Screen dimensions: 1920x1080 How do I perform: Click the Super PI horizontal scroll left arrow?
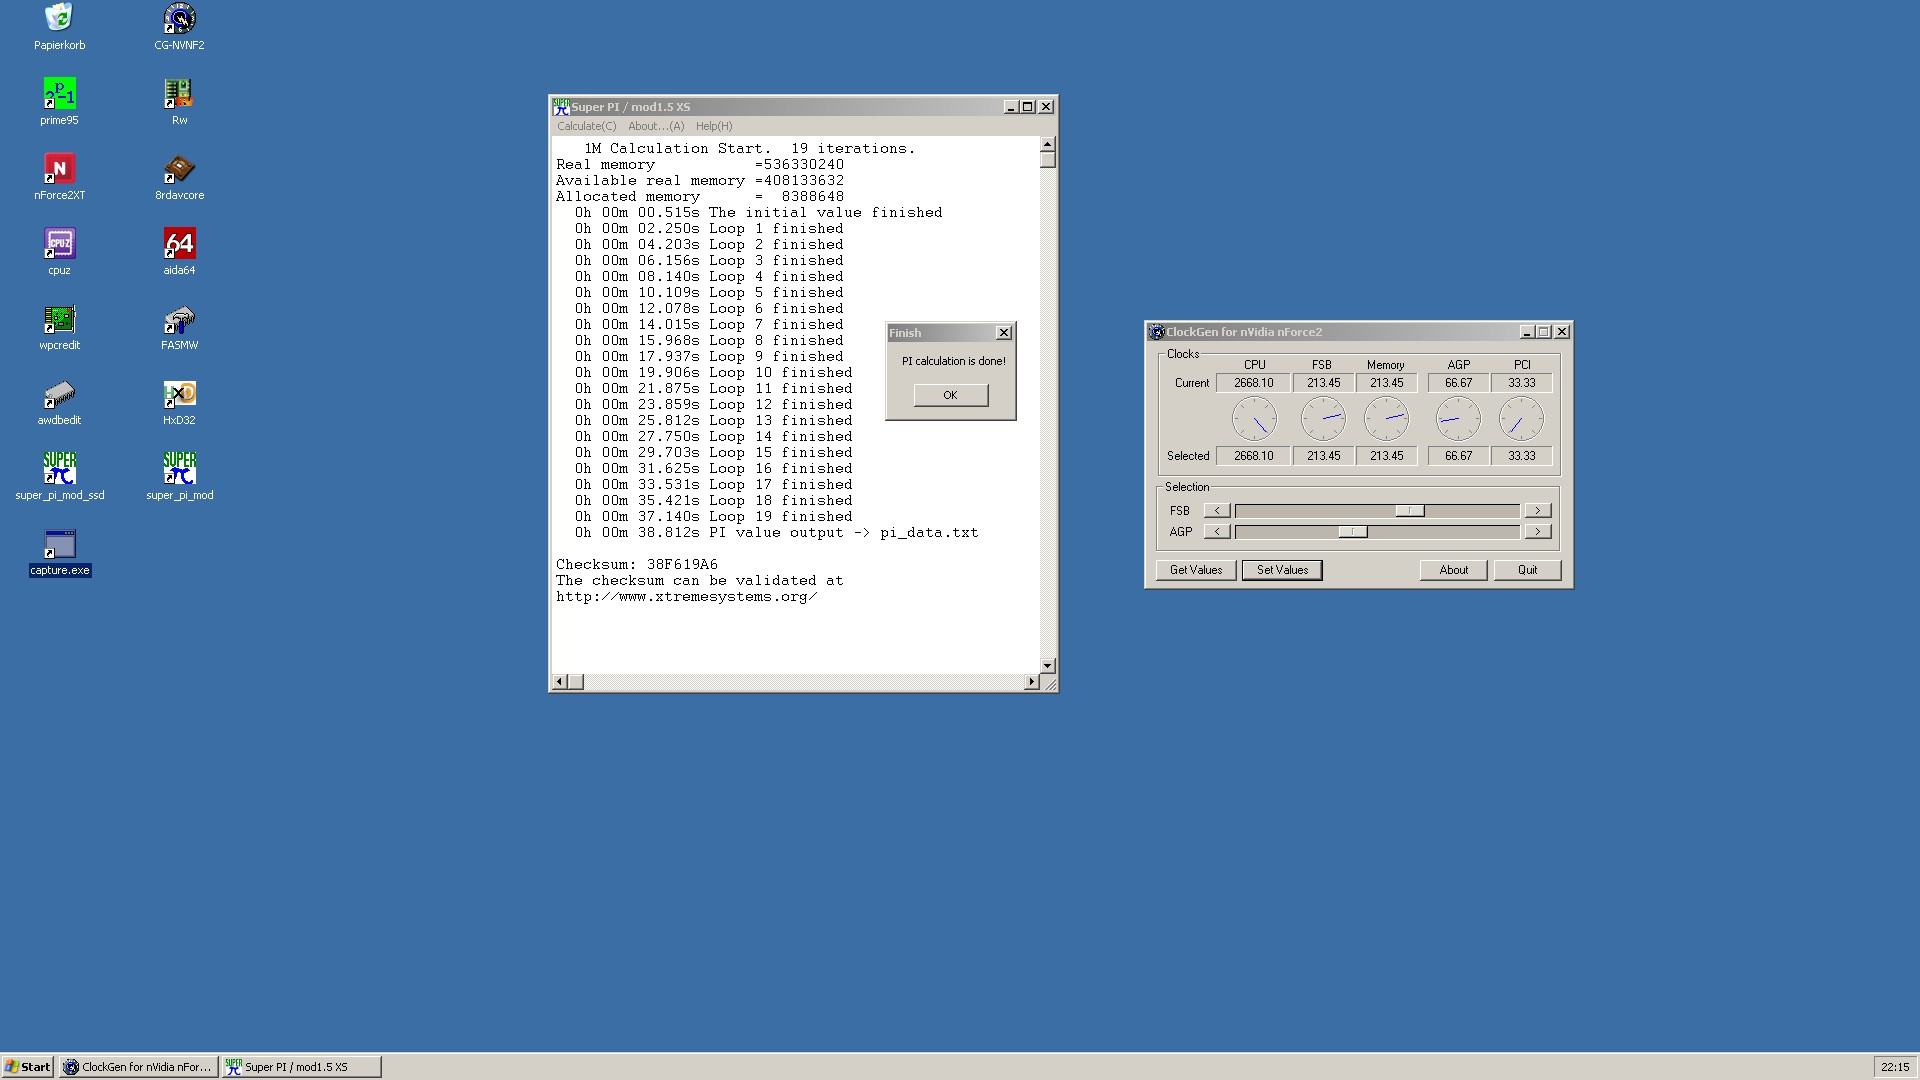(560, 682)
